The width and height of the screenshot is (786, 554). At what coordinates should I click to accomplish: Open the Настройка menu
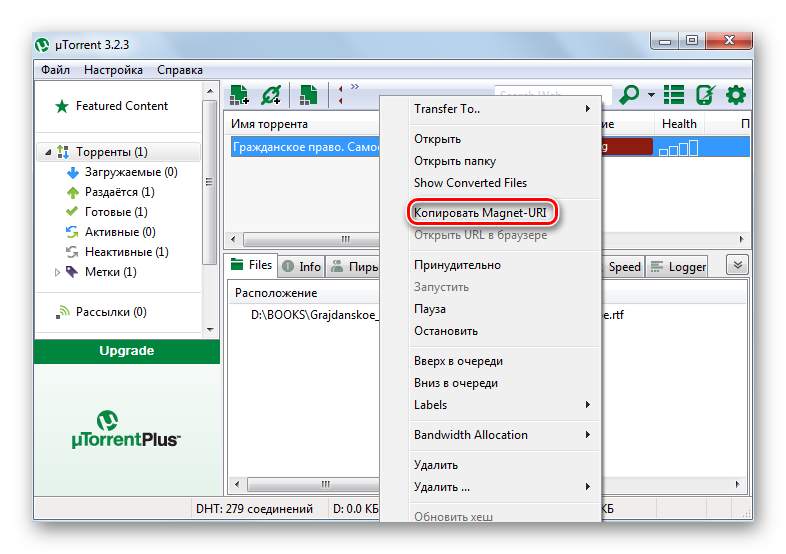coord(113,70)
